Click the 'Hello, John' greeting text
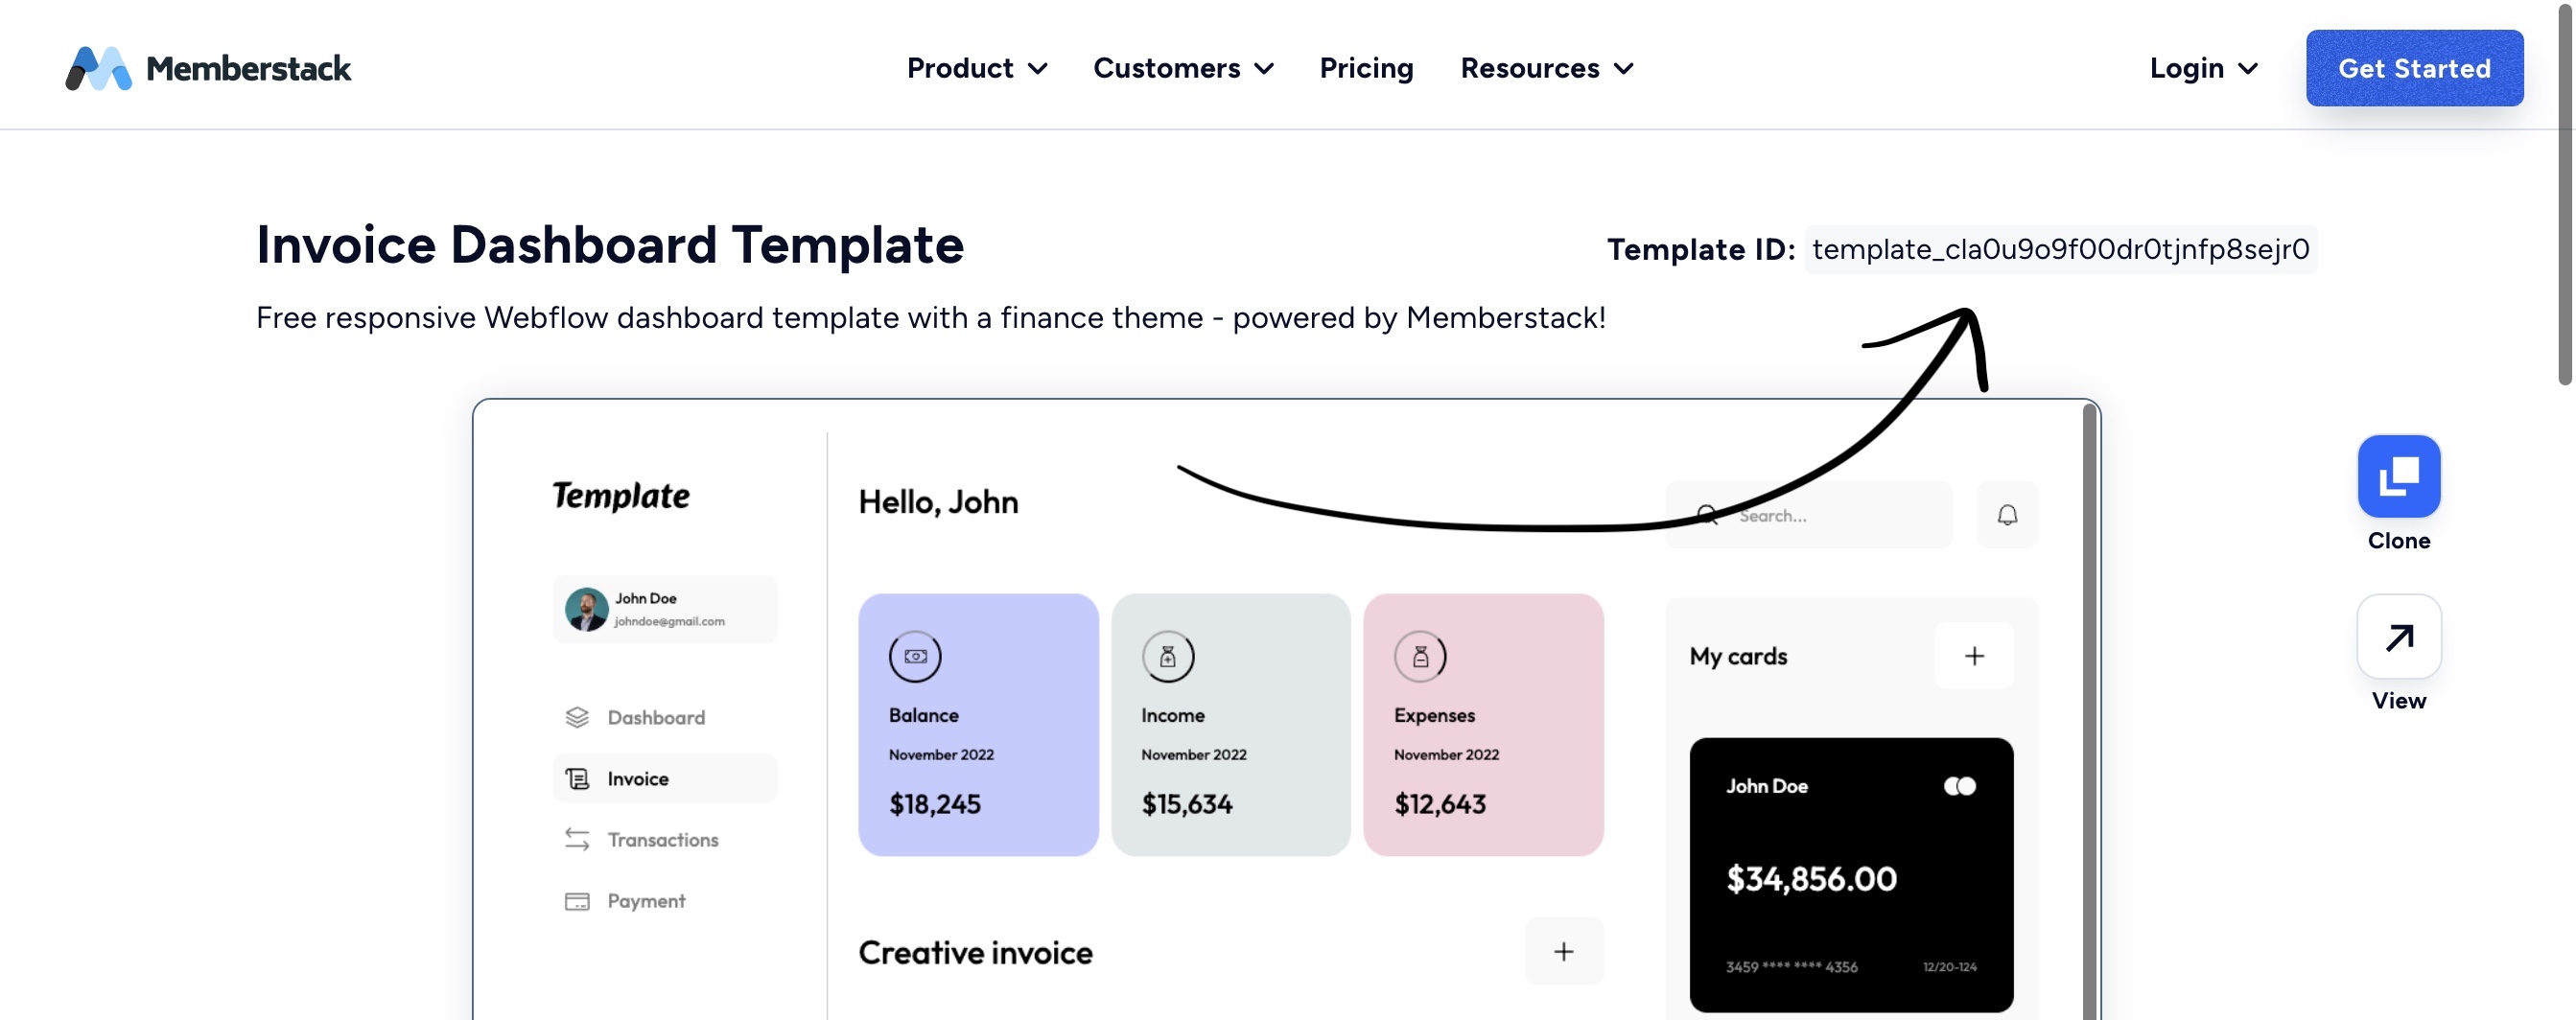 (938, 502)
